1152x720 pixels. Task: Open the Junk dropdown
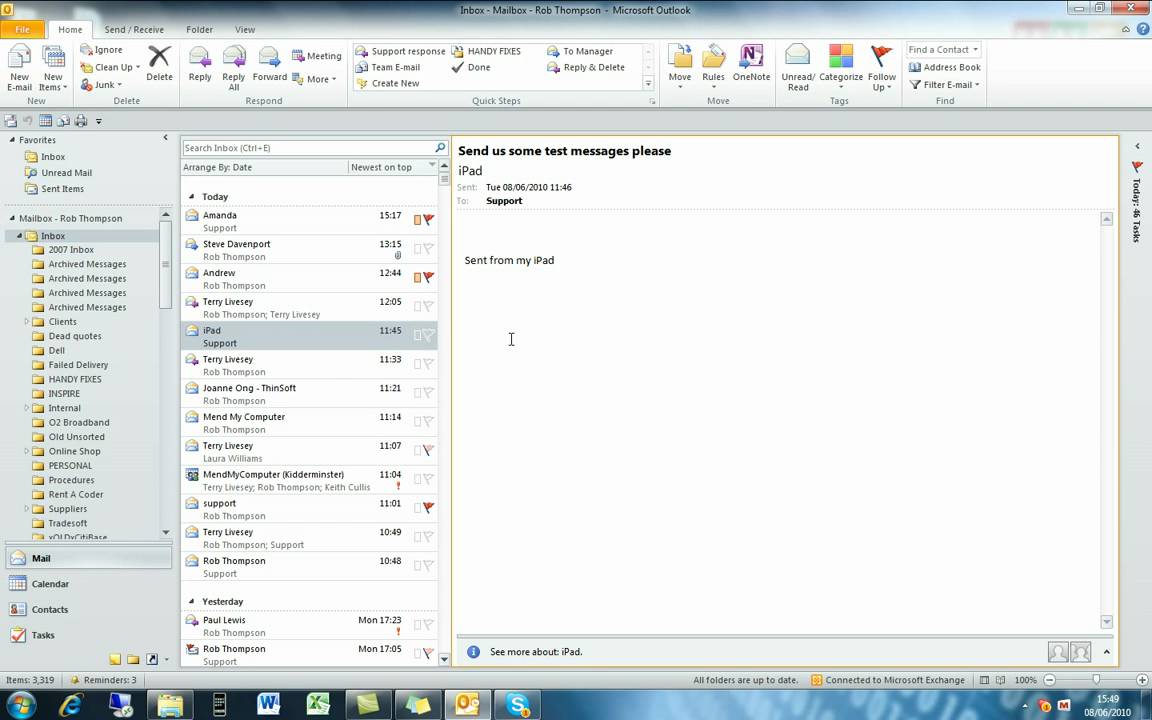click(x=101, y=84)
